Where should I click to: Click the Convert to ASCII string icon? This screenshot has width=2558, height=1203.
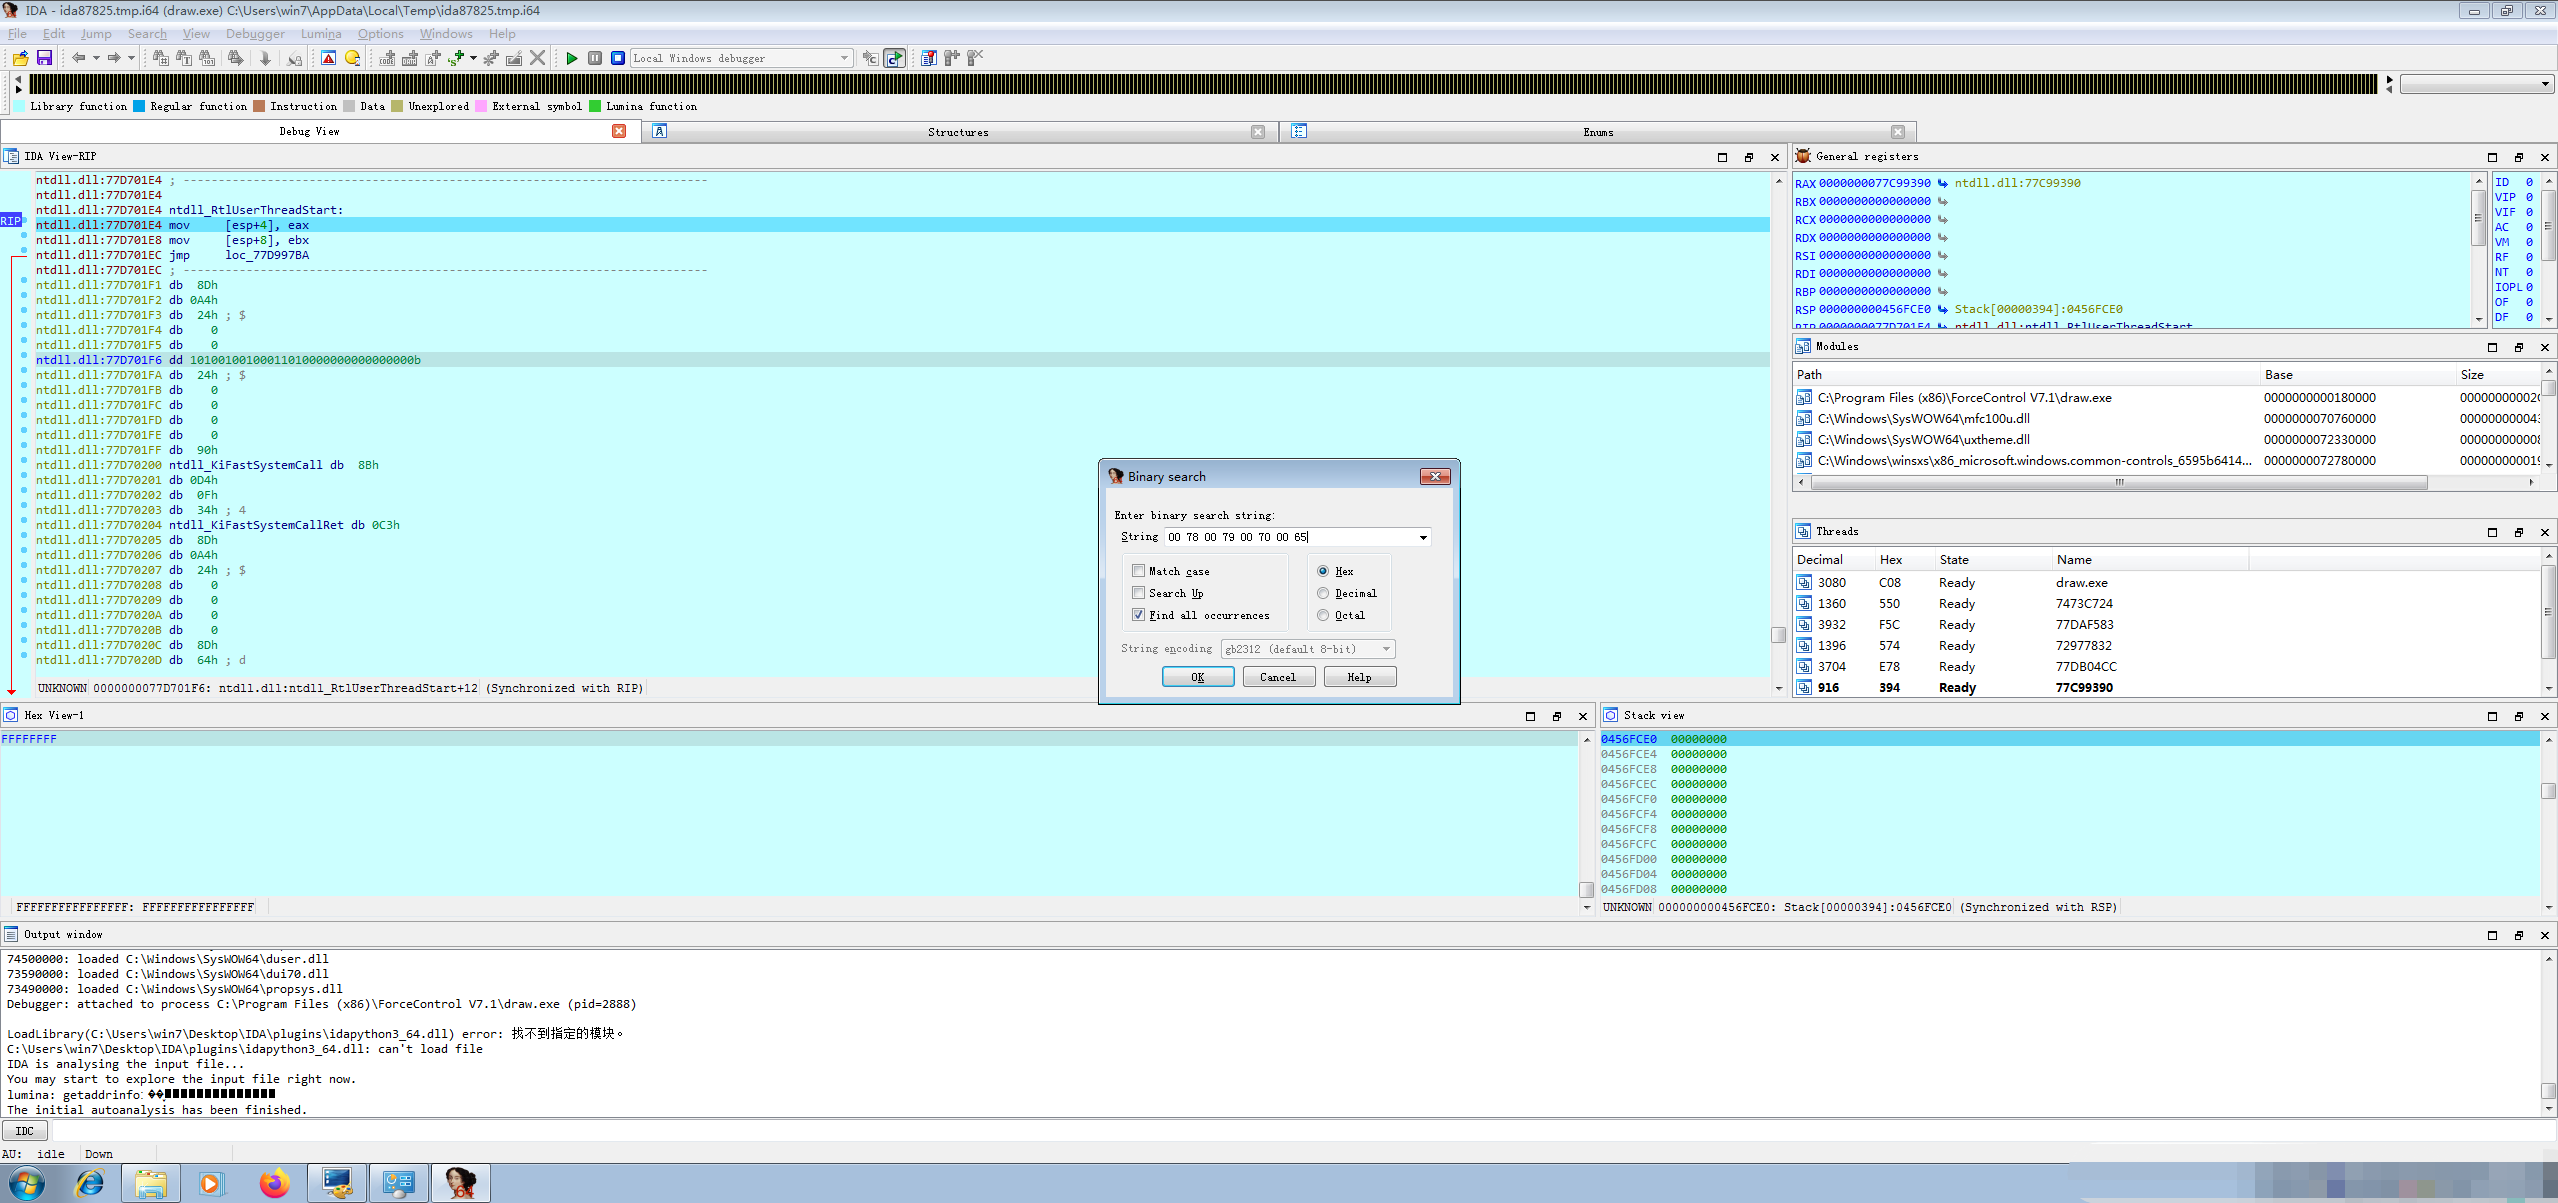tap(433, 58)
